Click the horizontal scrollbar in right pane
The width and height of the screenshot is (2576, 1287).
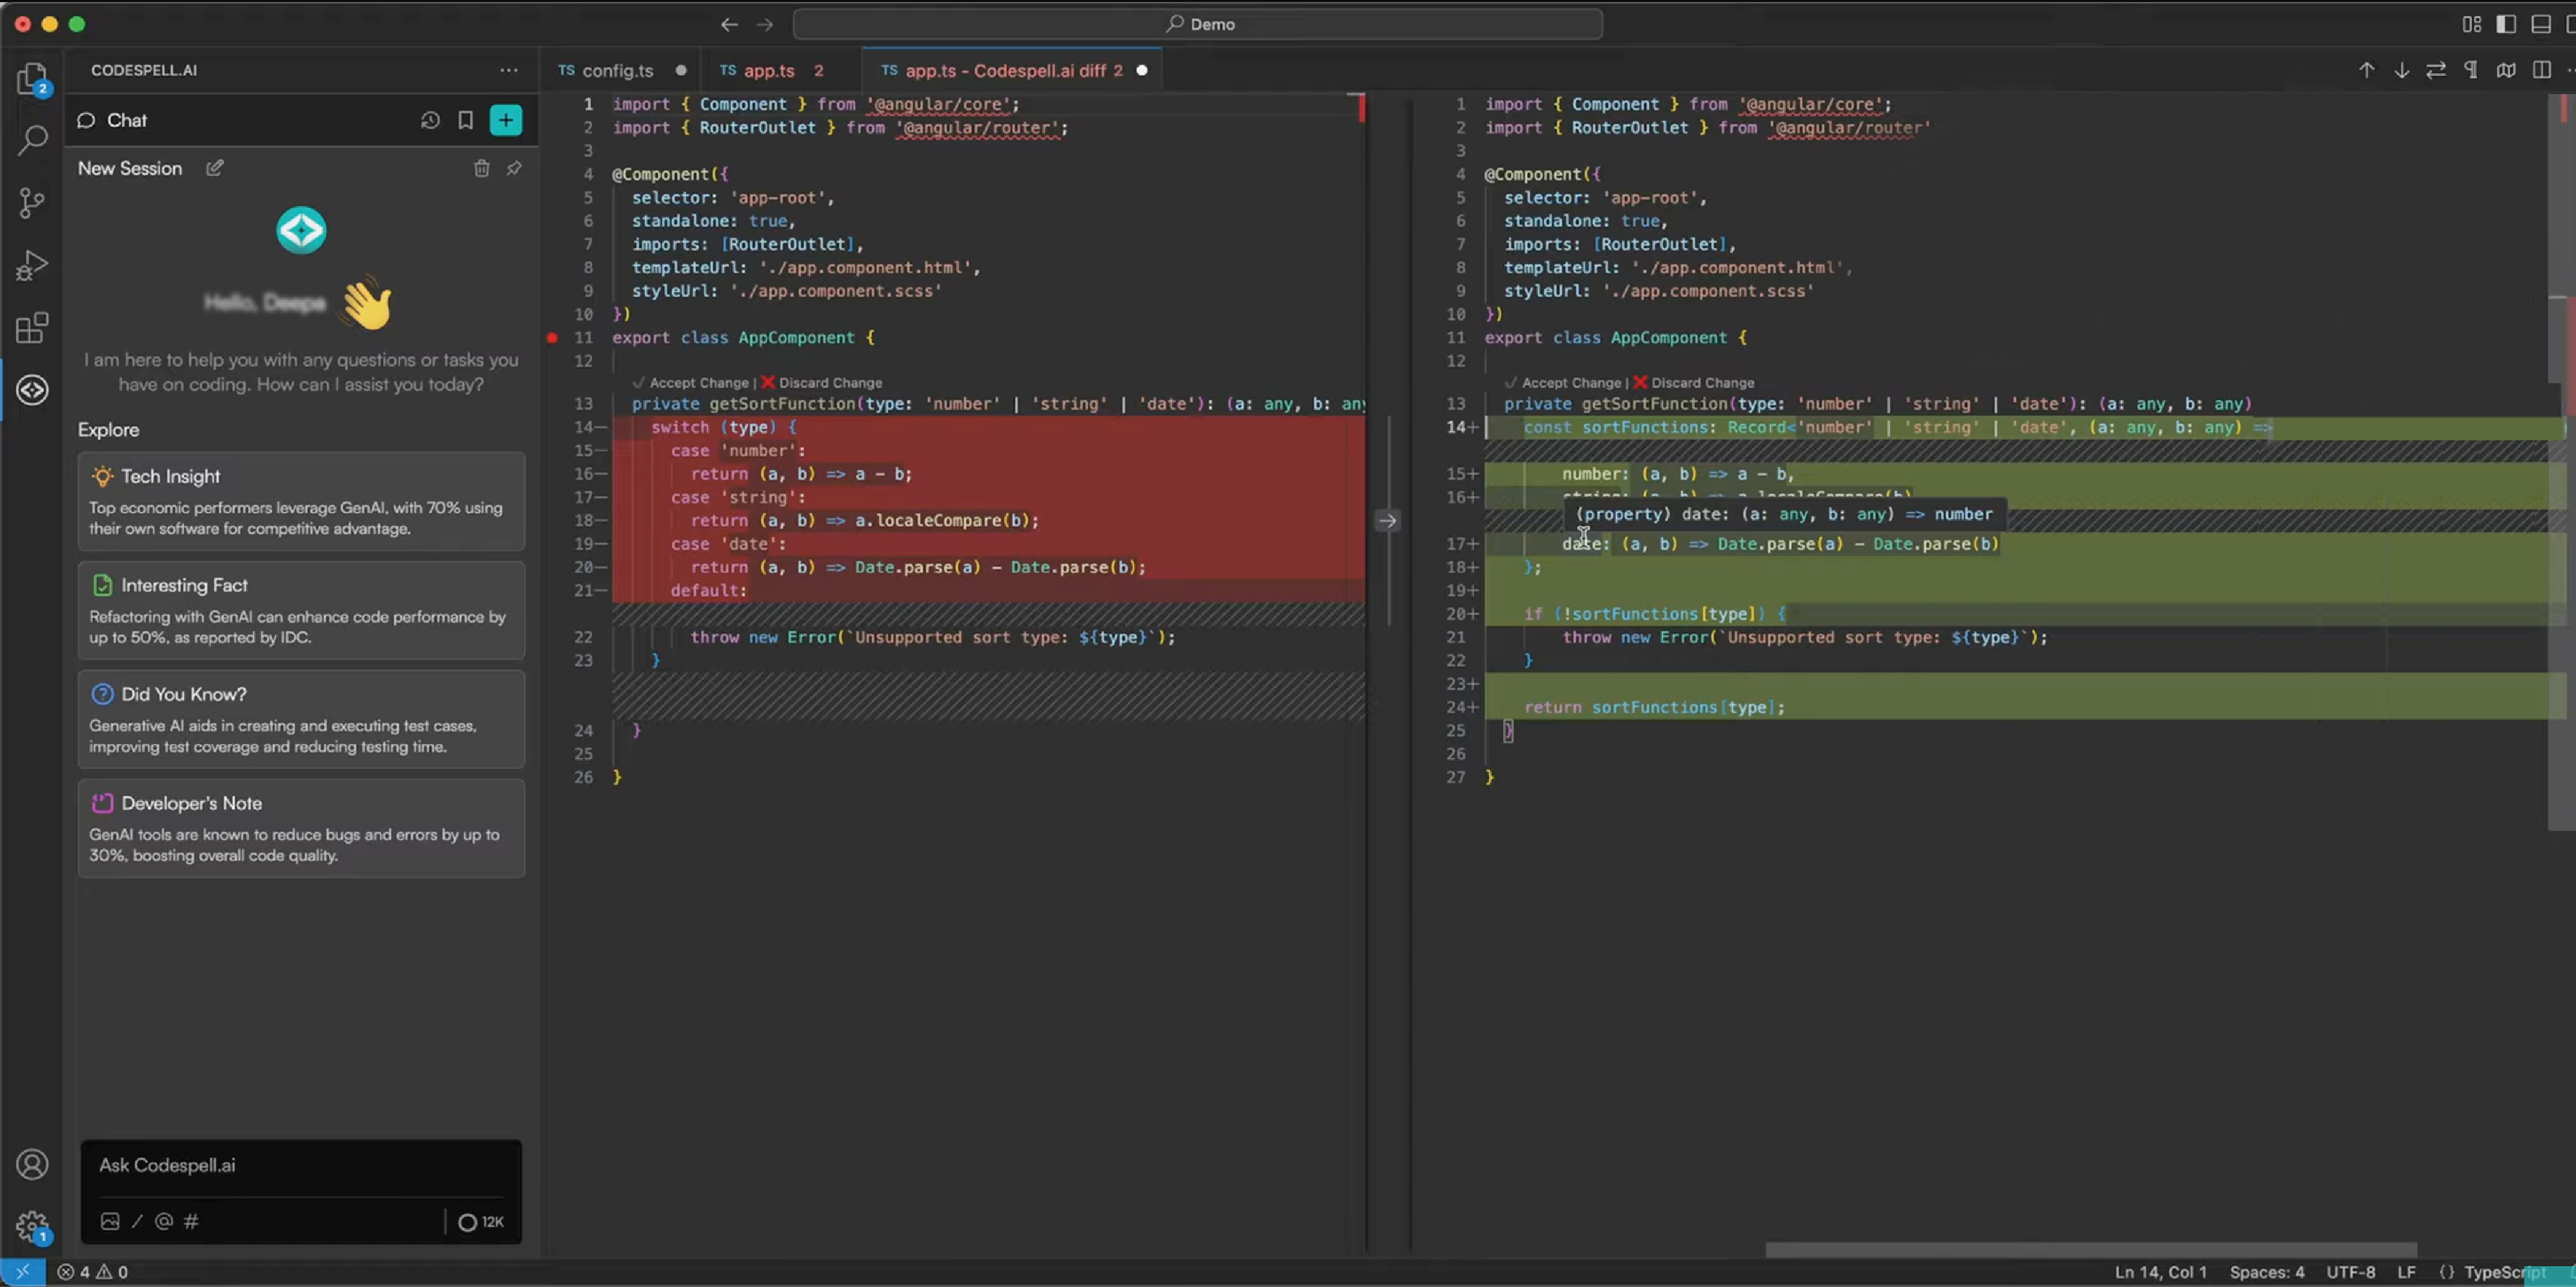[2091, 1250]
